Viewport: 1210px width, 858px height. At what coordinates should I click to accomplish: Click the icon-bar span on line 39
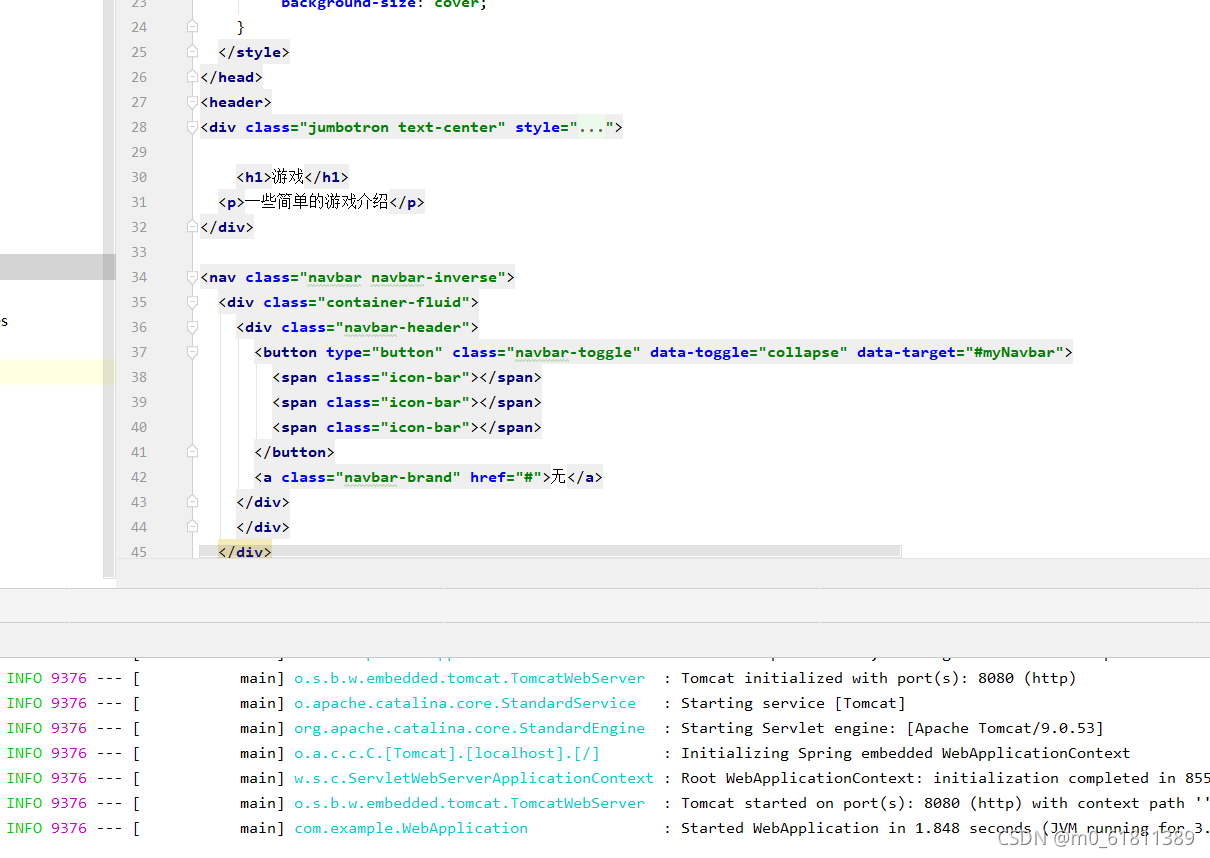pyautogui.click(x=407, y=402)
